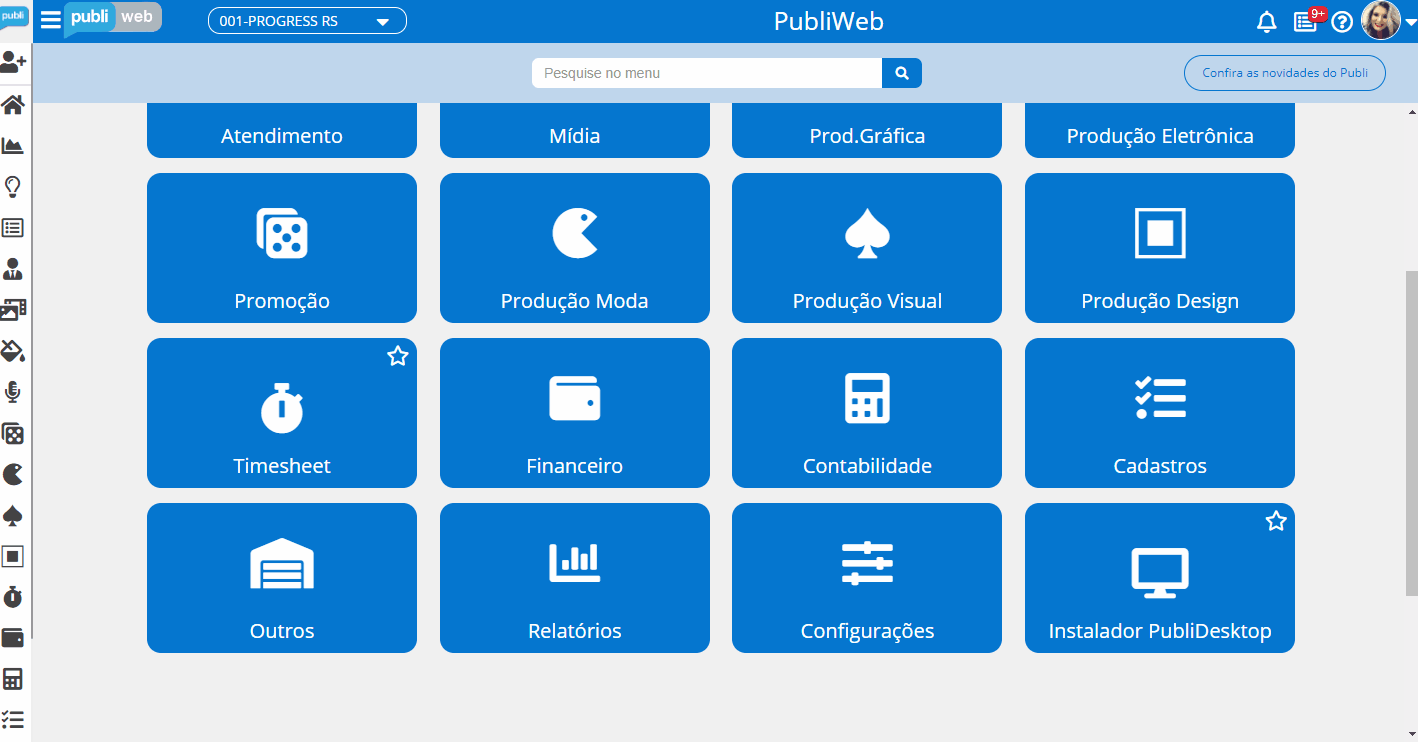Click the user profile avatar
Screen dimensions: 1418x742
coord(1381,21)
